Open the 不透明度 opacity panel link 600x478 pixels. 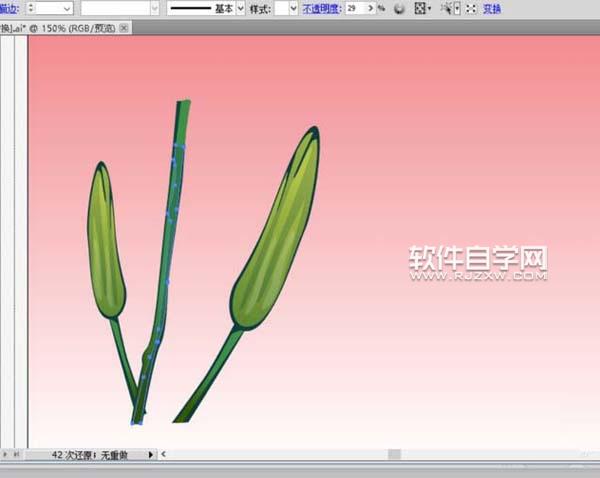click(x=321, y=8)
